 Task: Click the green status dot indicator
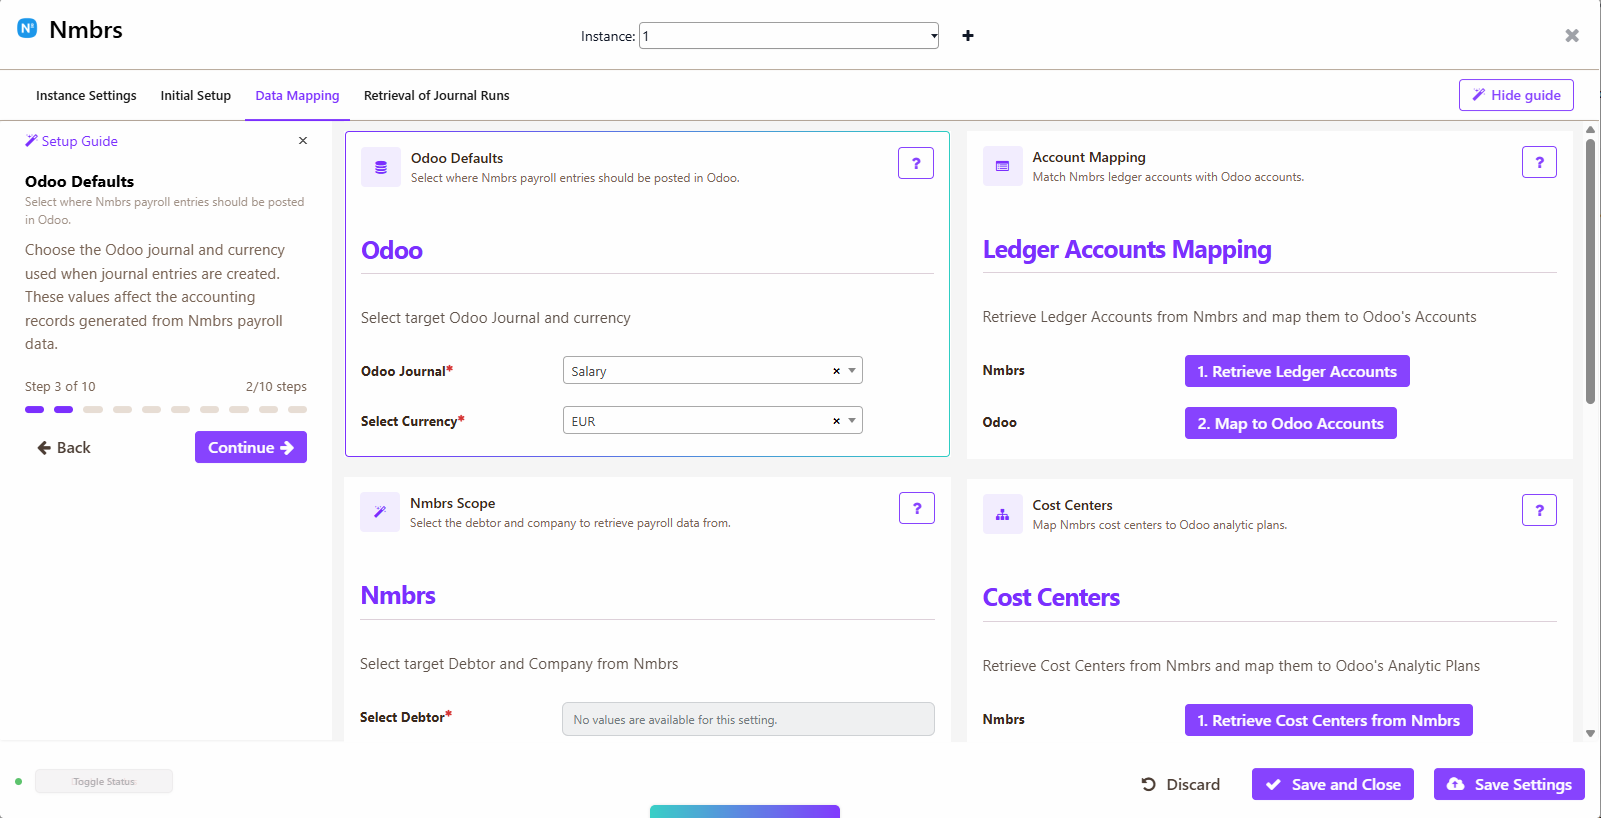[x=18, y=781]
